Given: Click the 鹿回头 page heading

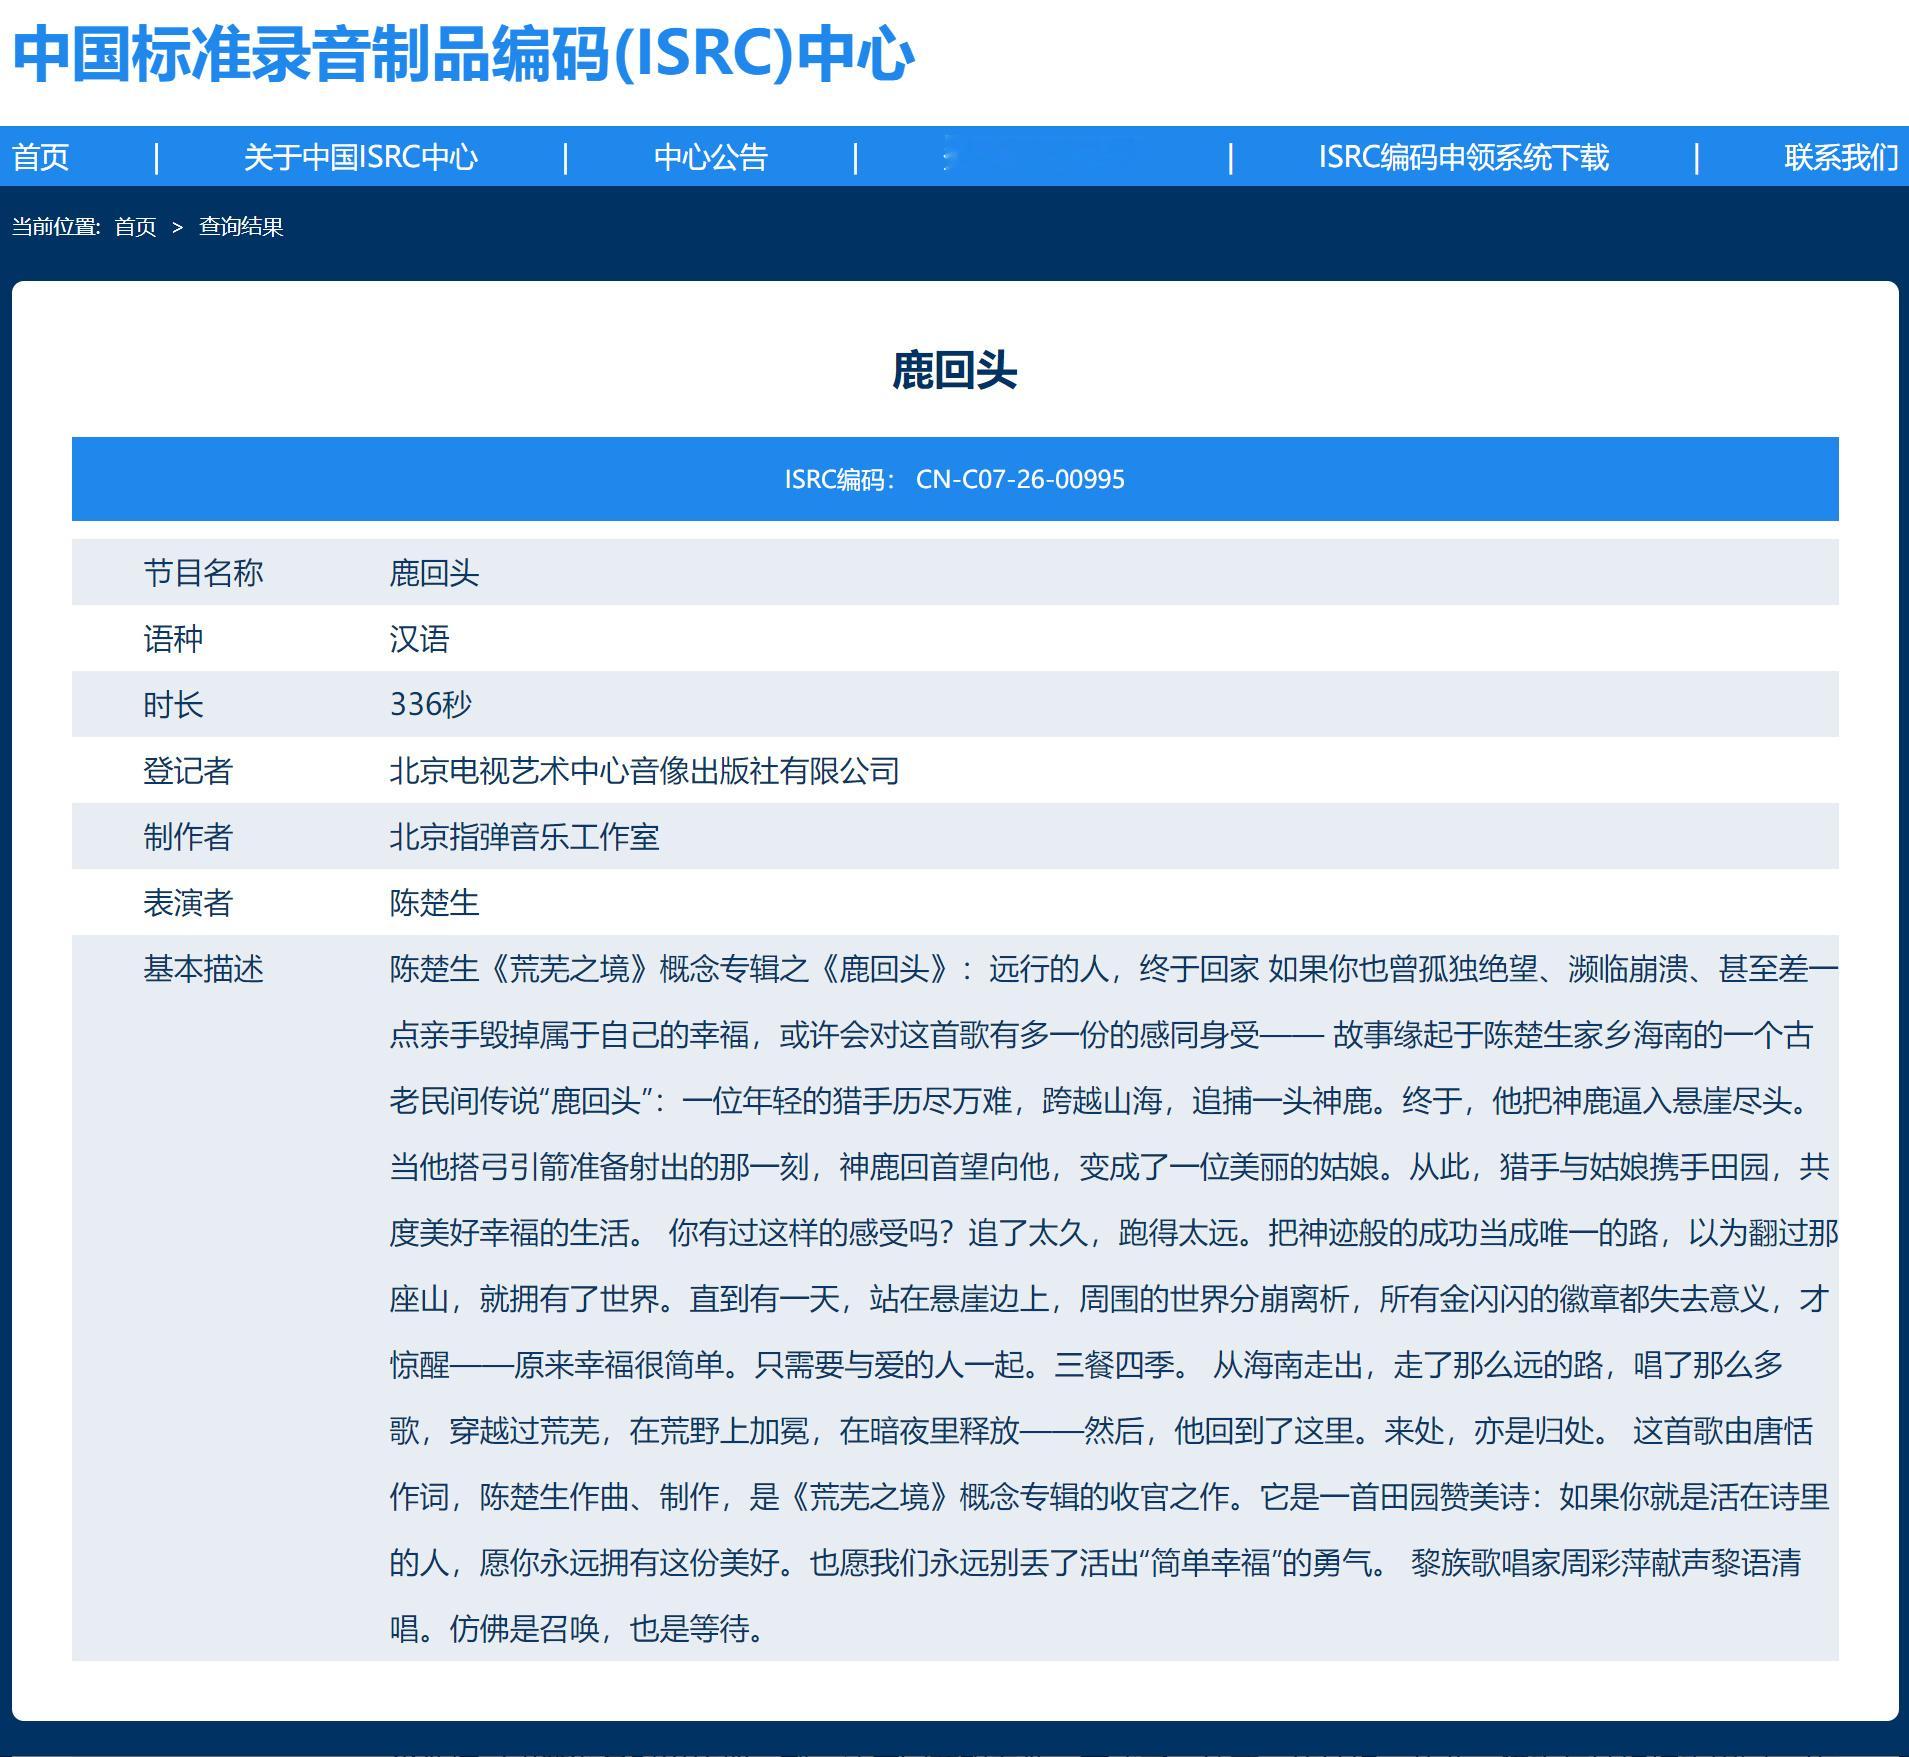Looking at the screenshot, I should point(954,371).
